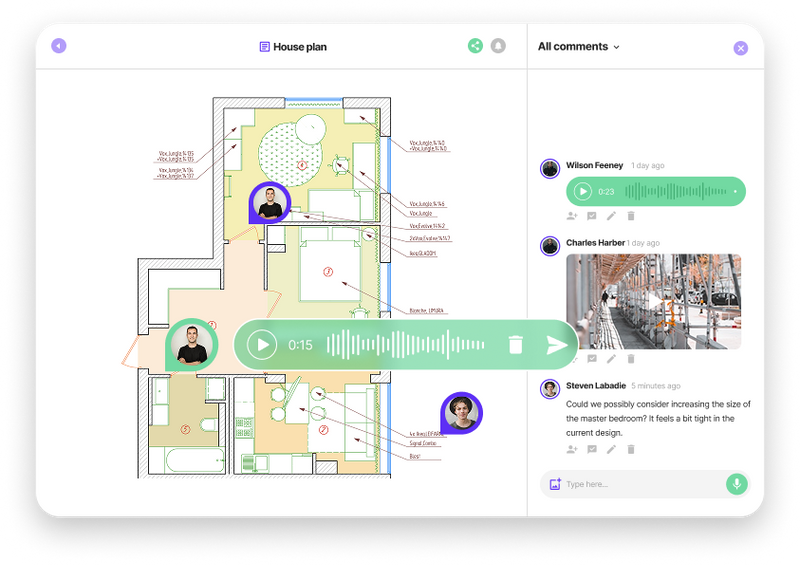Screen dimensions: 800x565
Task: Send the 0:15 voice recording
Action: [x=556, y=345]
